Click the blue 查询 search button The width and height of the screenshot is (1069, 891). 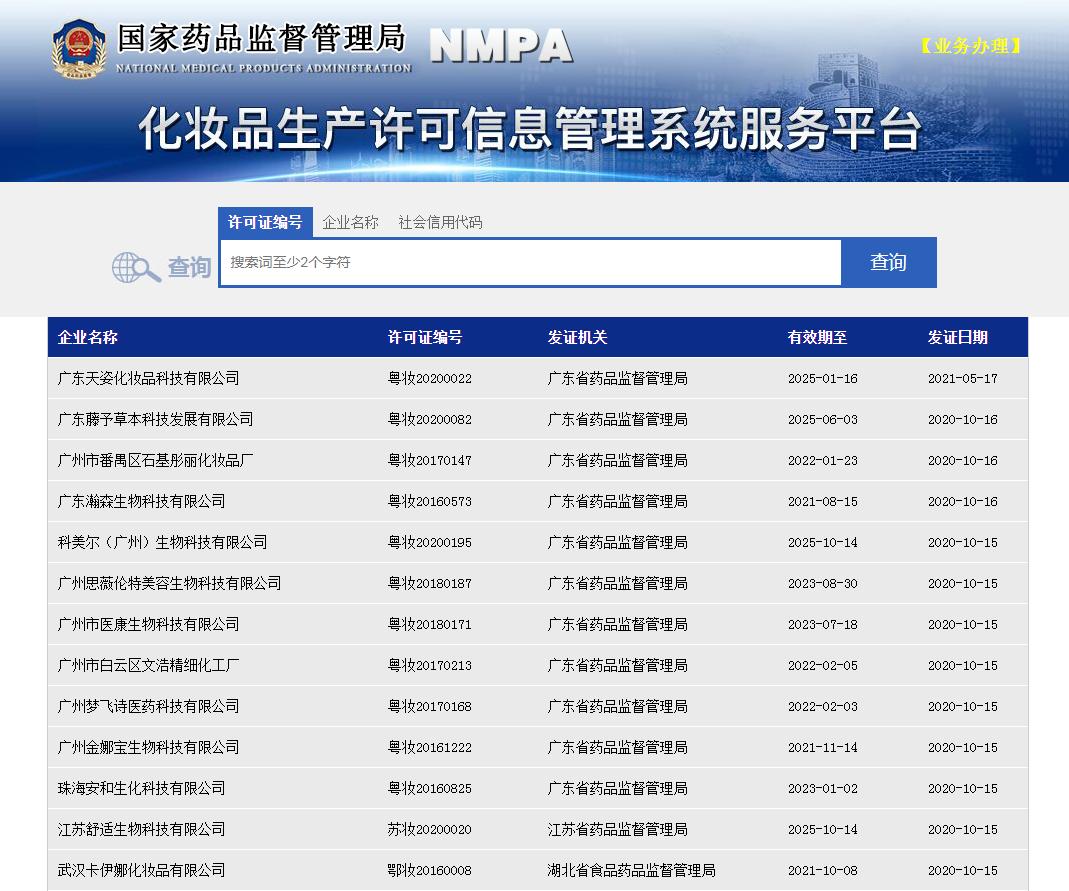pos(888,262)
